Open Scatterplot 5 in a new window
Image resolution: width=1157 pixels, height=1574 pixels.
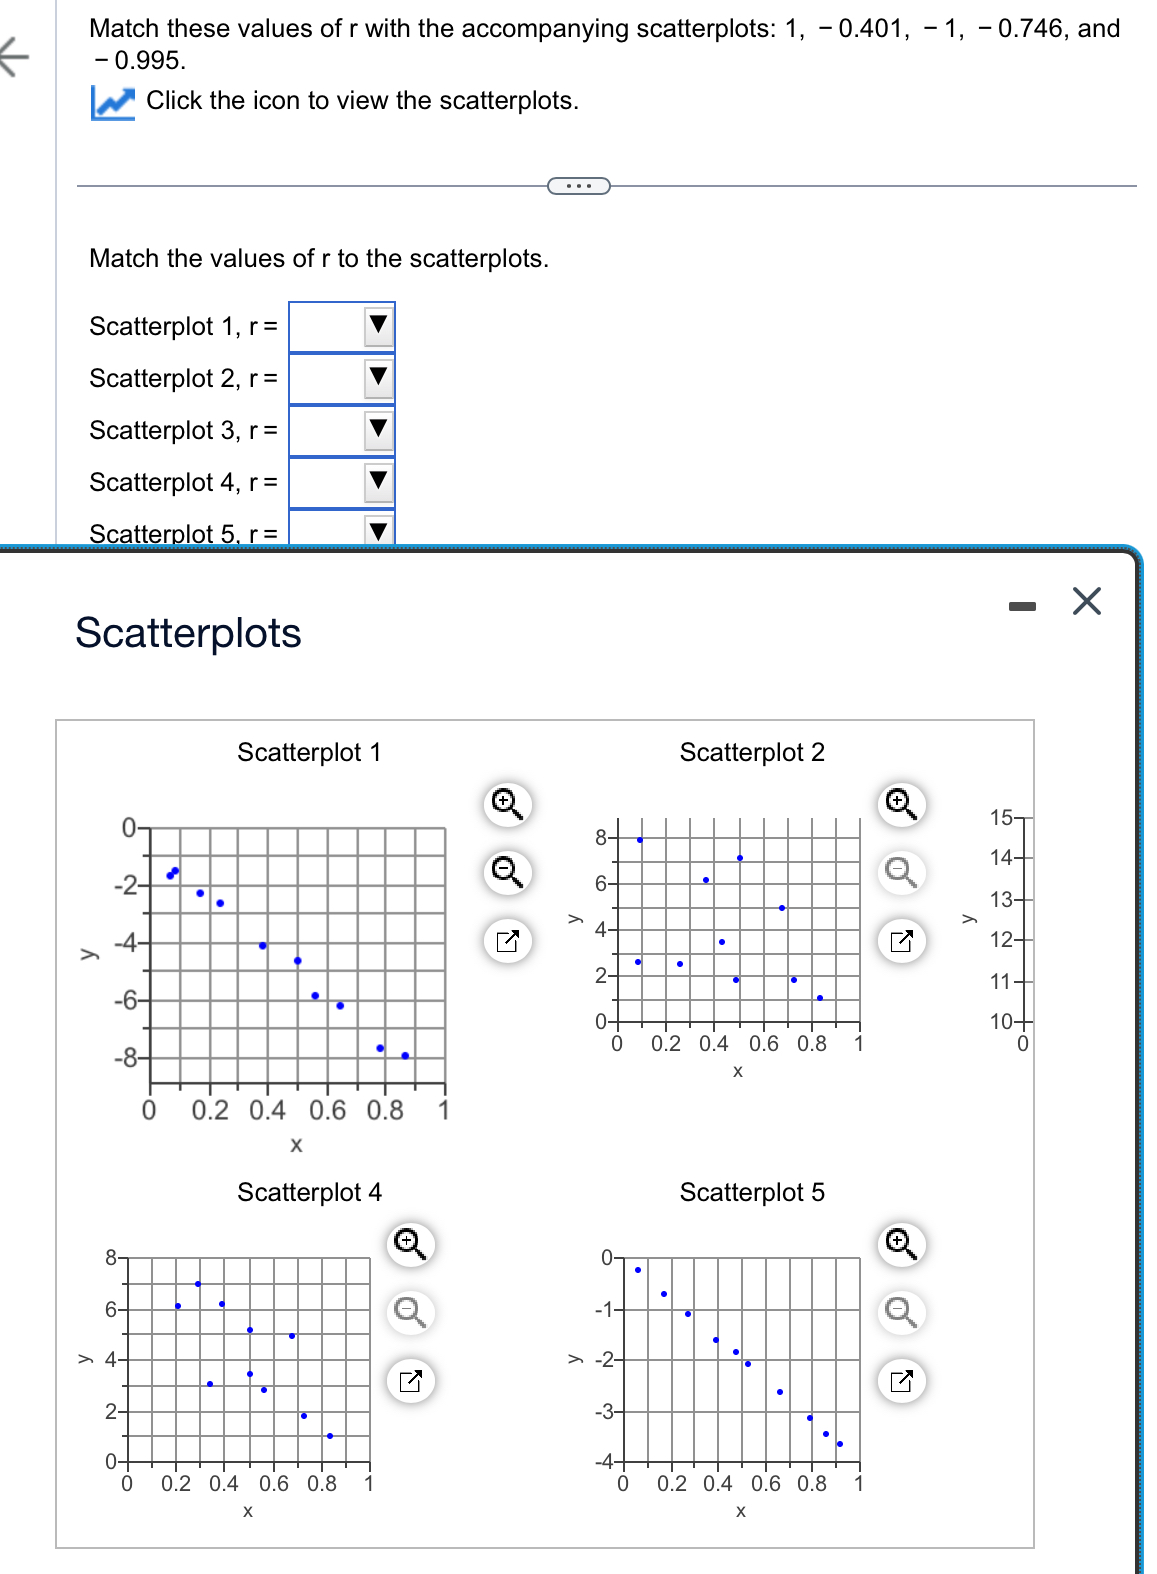[903, 1380]
